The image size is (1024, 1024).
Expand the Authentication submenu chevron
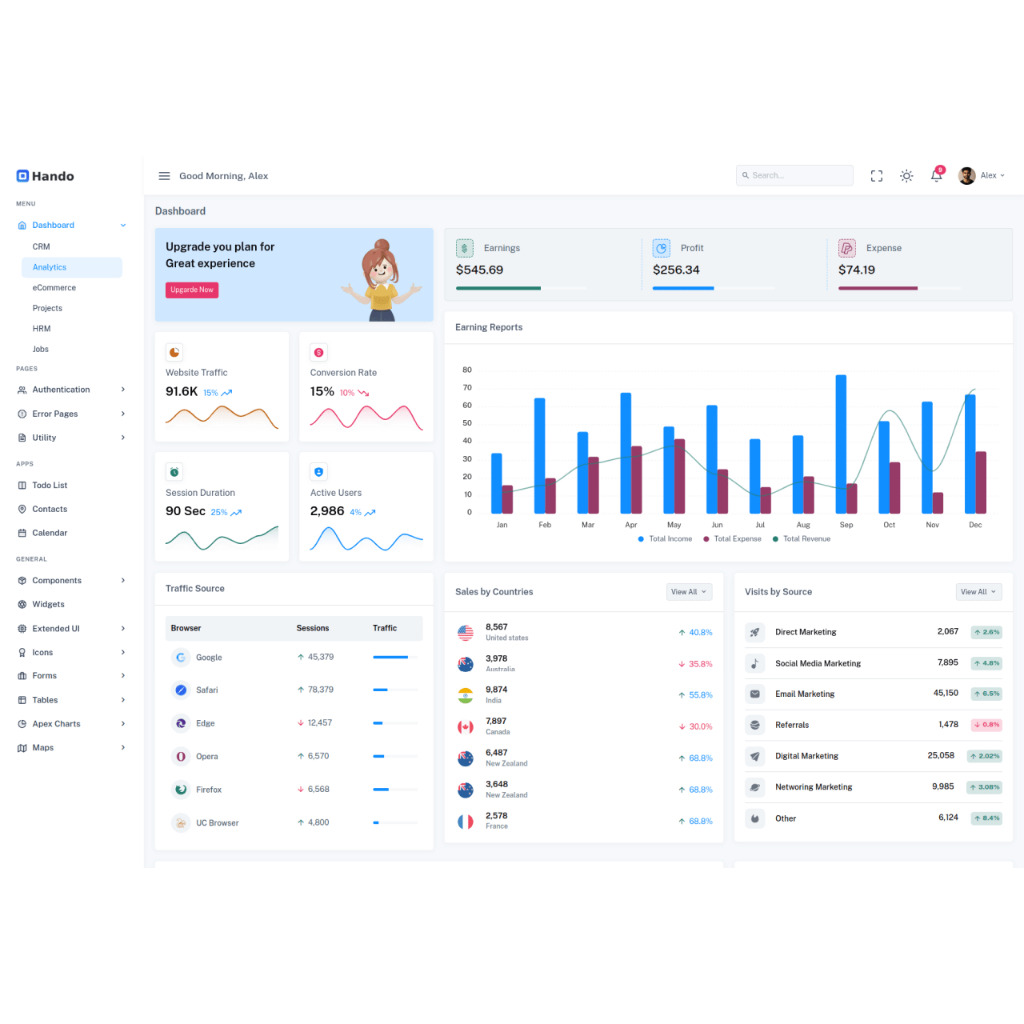click(123, 389)
